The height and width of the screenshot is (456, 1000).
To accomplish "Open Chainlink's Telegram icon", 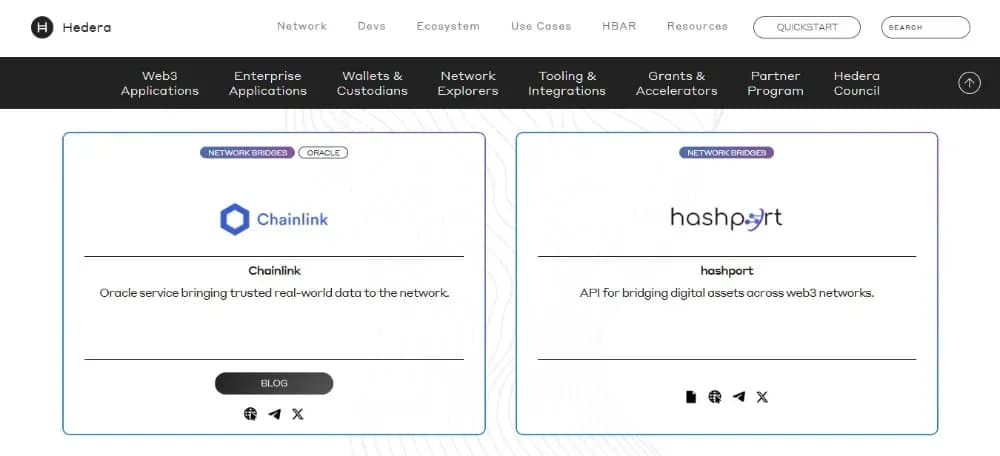I will click(x=274, y=414).
